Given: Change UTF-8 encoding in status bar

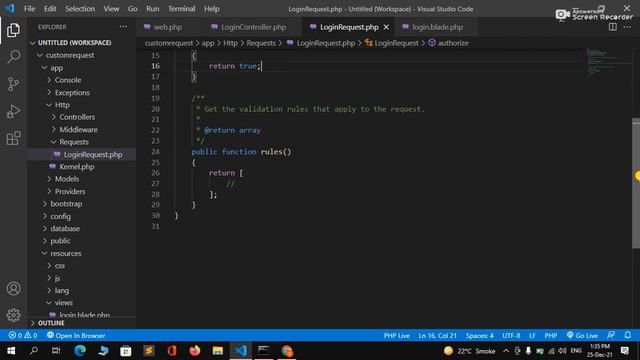Looking at the screenshot, I should pyautogui.click(x=511, y=336).
